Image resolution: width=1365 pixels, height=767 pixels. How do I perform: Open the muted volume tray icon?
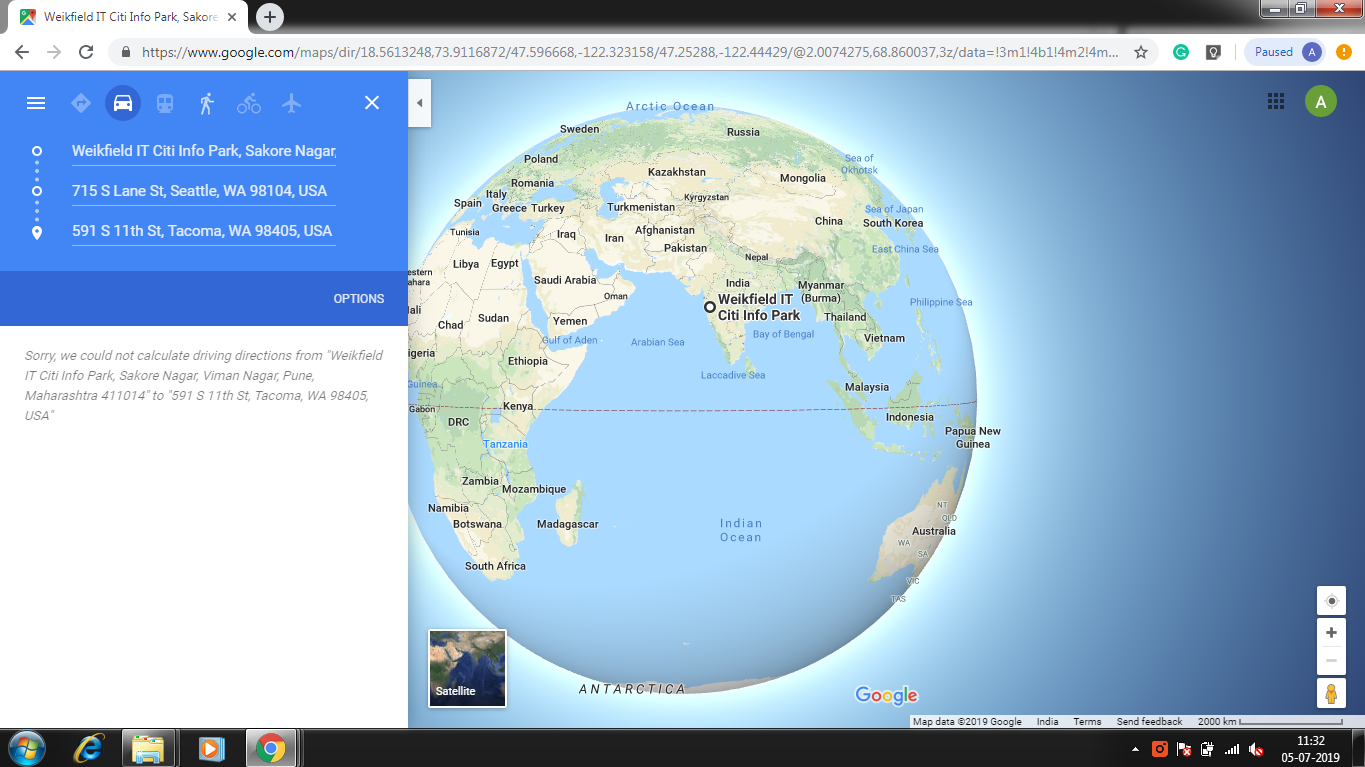1257,748
